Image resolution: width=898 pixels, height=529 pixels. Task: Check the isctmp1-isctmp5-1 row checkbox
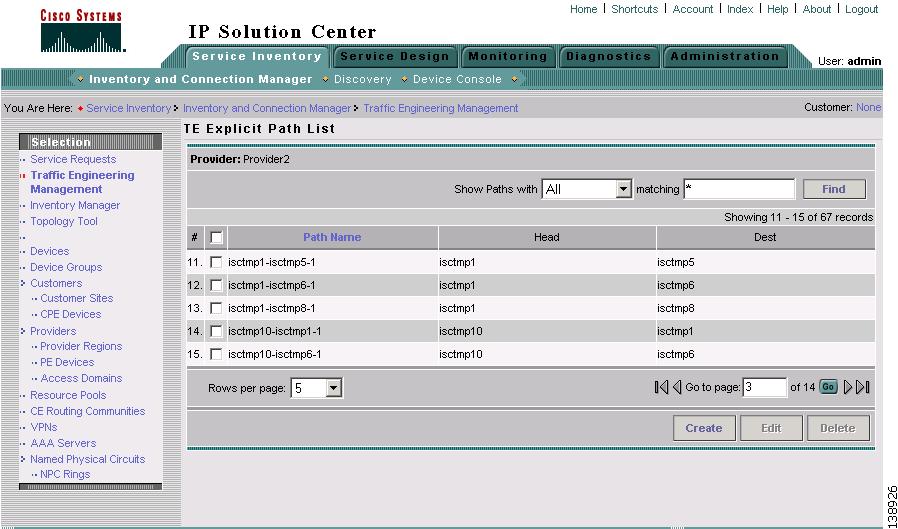click(216, 262)
